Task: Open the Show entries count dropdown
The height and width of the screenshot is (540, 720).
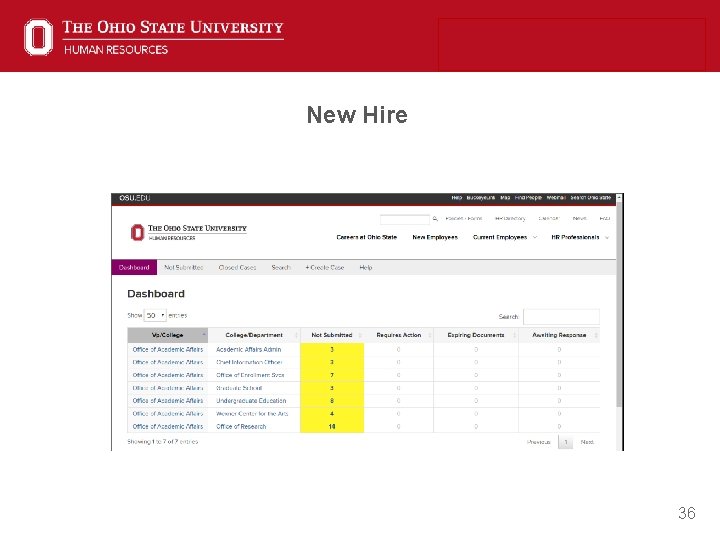Action: 155,315
